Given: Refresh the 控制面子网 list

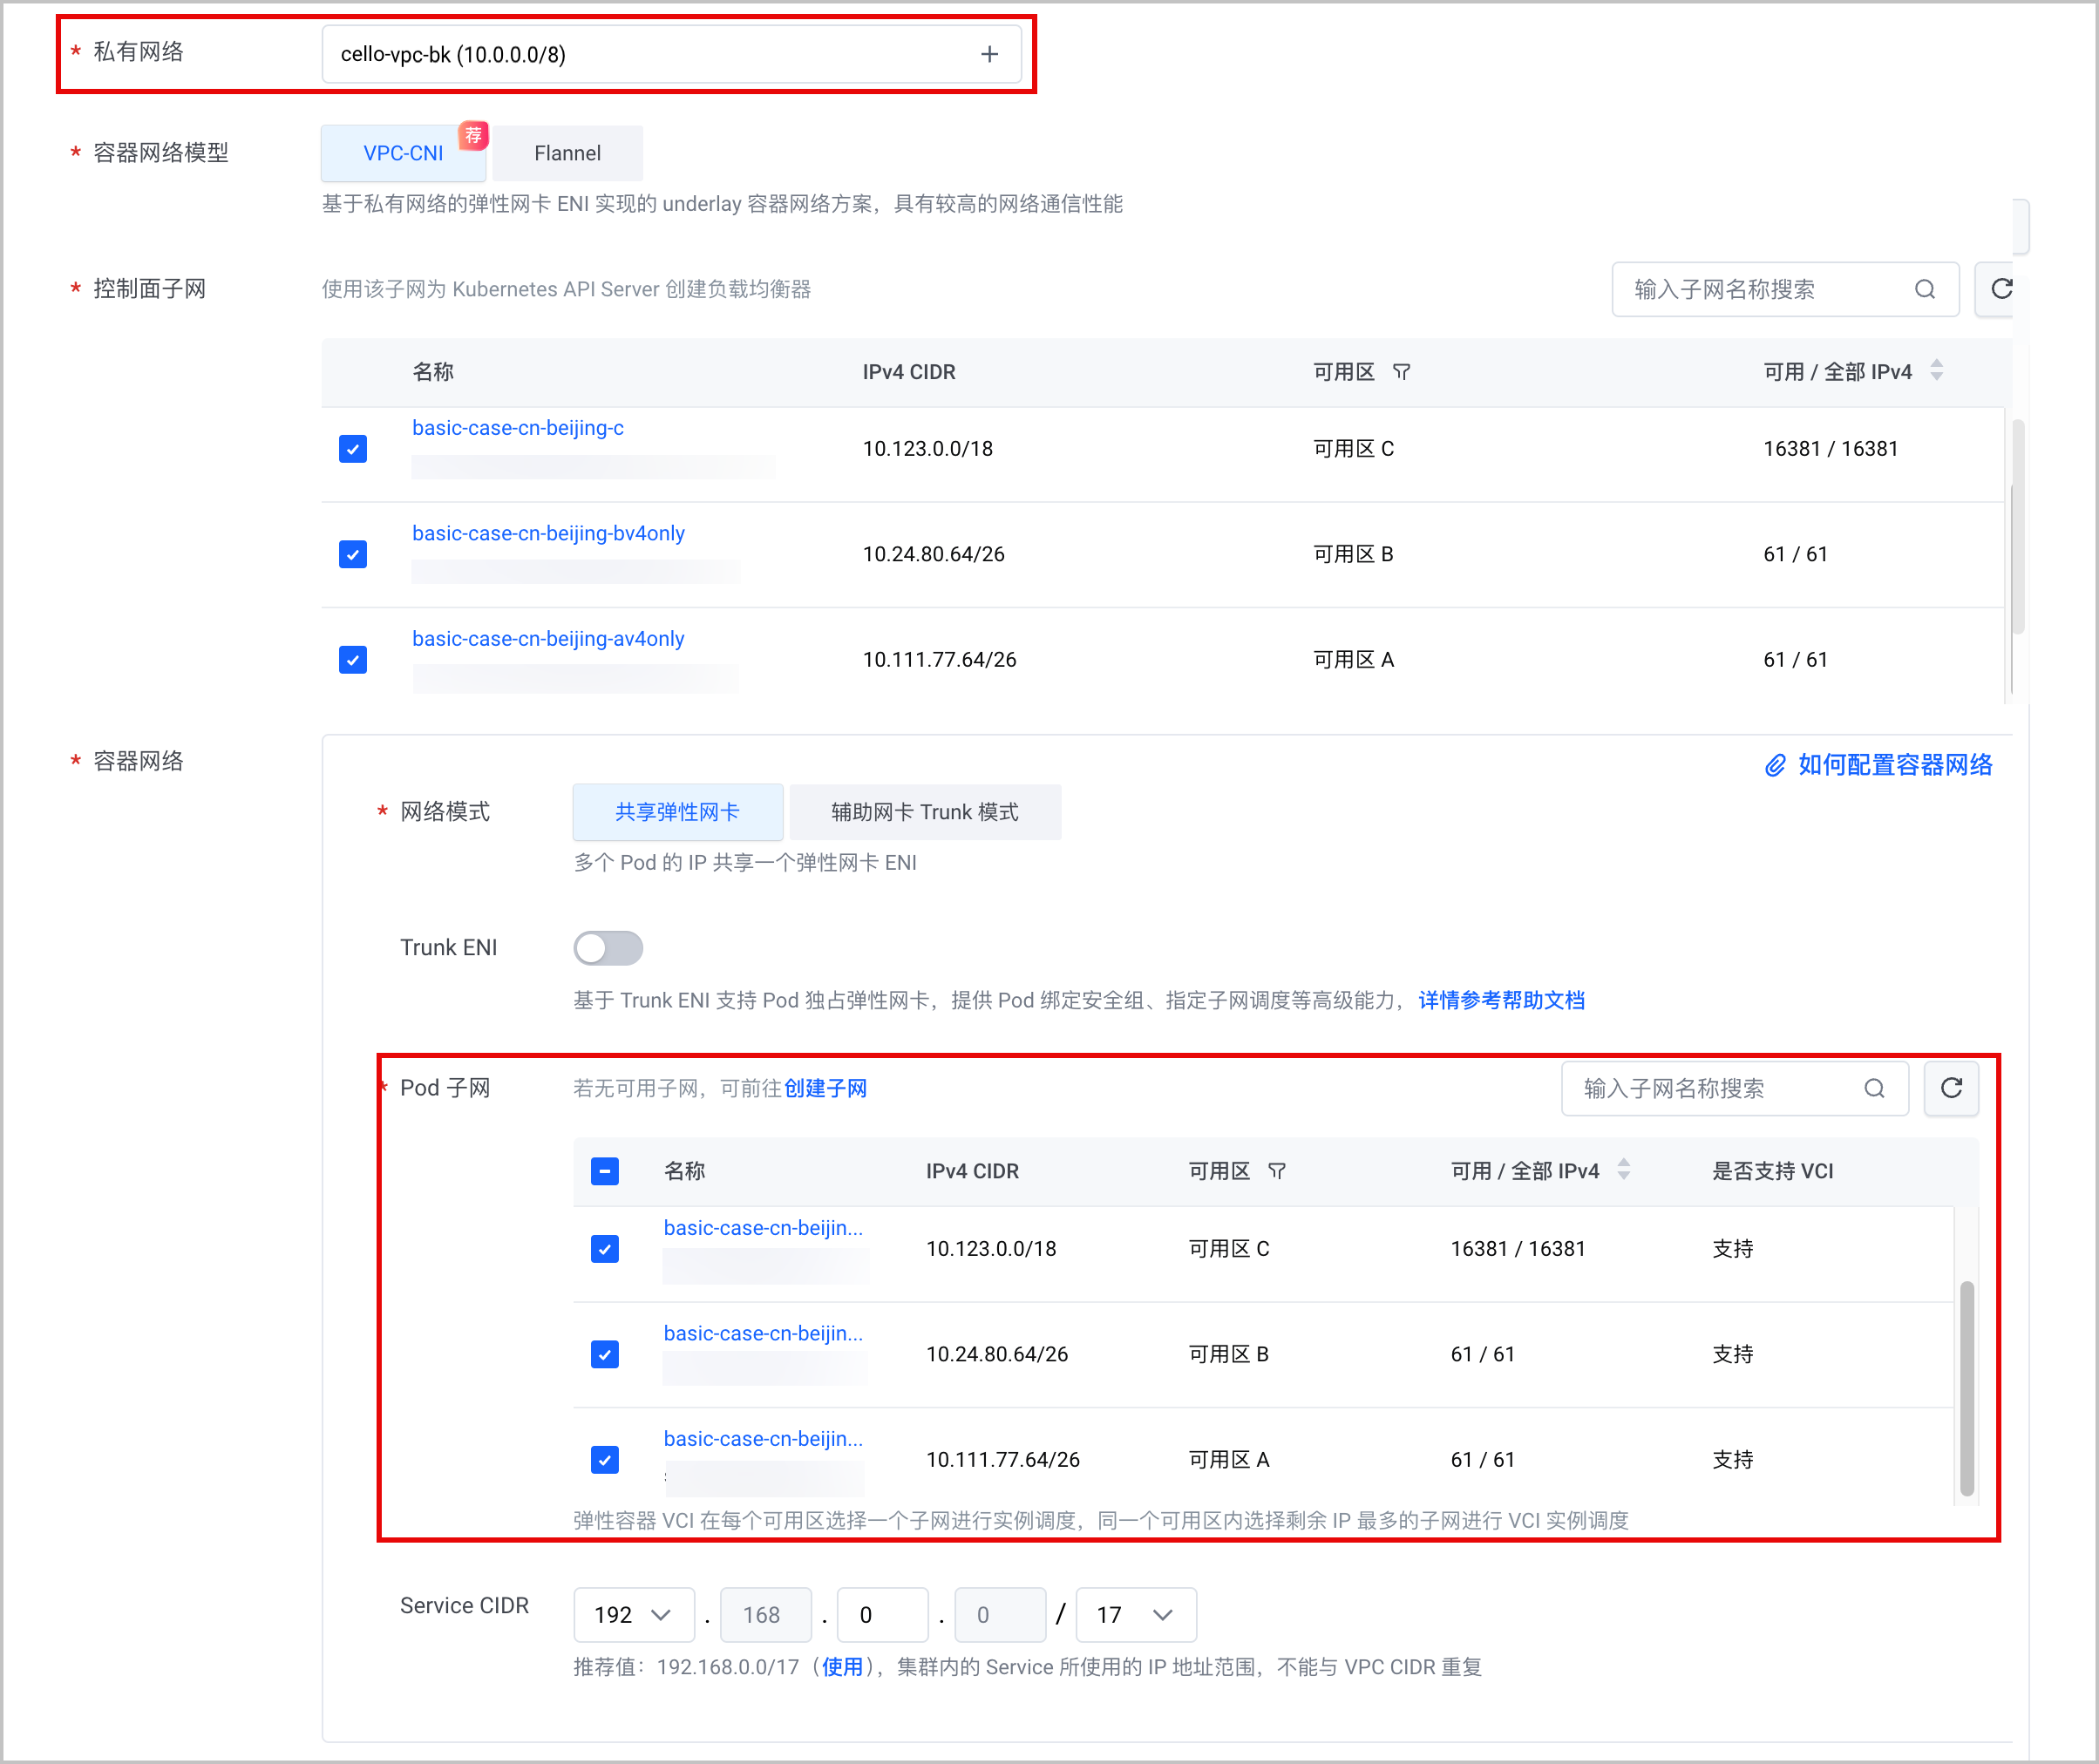Looking at the screenshot, I should 2001,289.
